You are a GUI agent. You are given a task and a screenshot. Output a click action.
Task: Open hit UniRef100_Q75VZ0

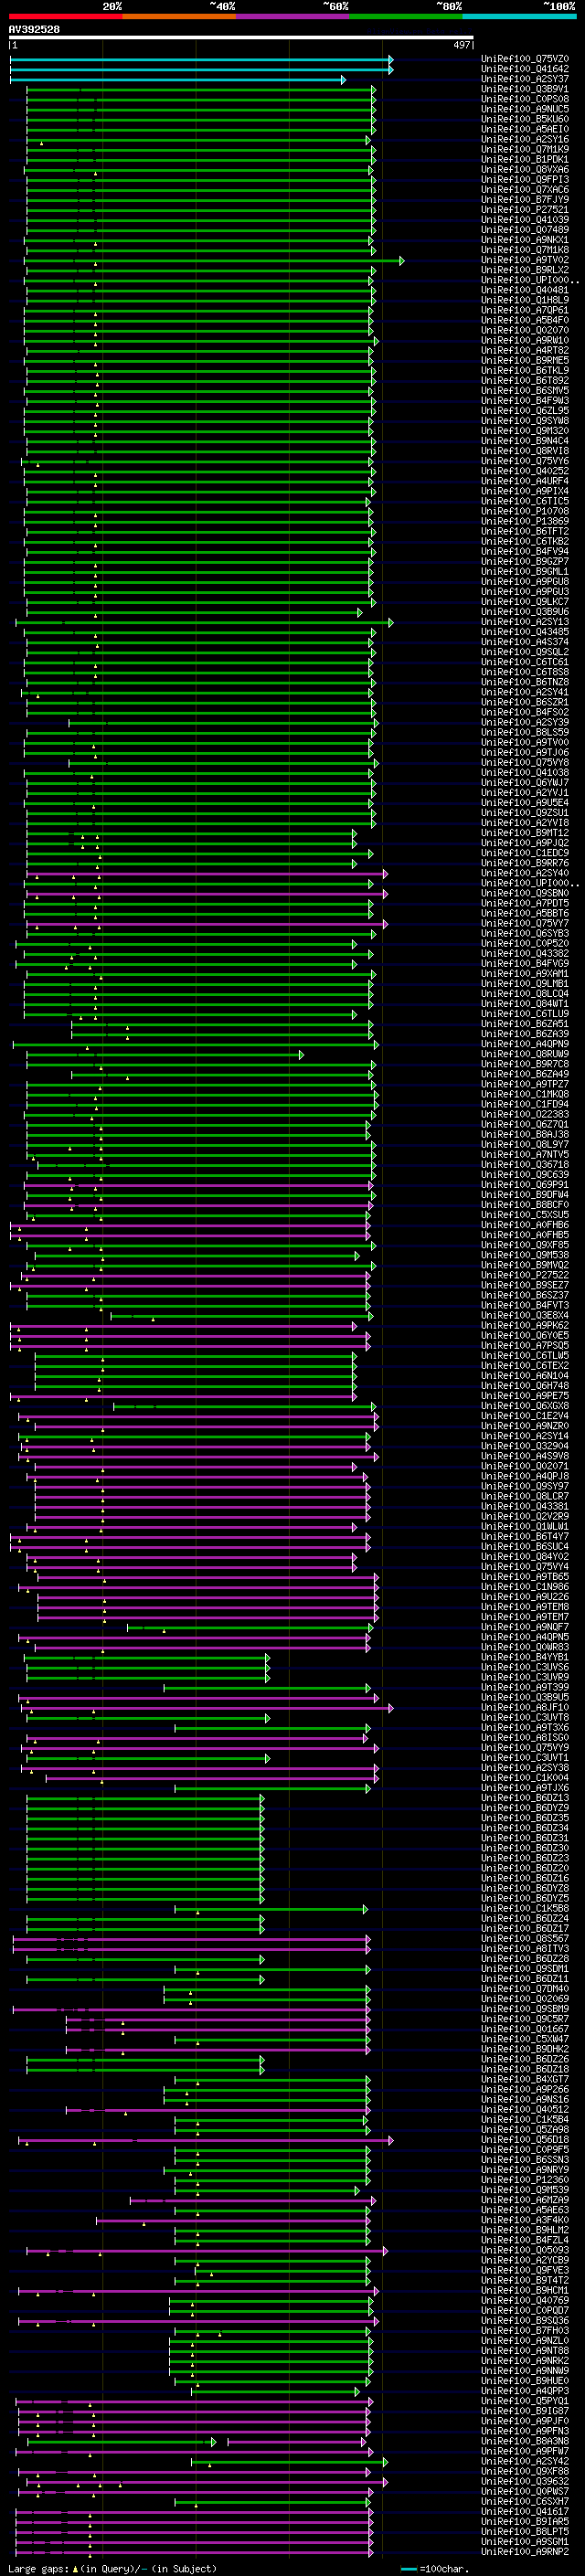point(525,59)
